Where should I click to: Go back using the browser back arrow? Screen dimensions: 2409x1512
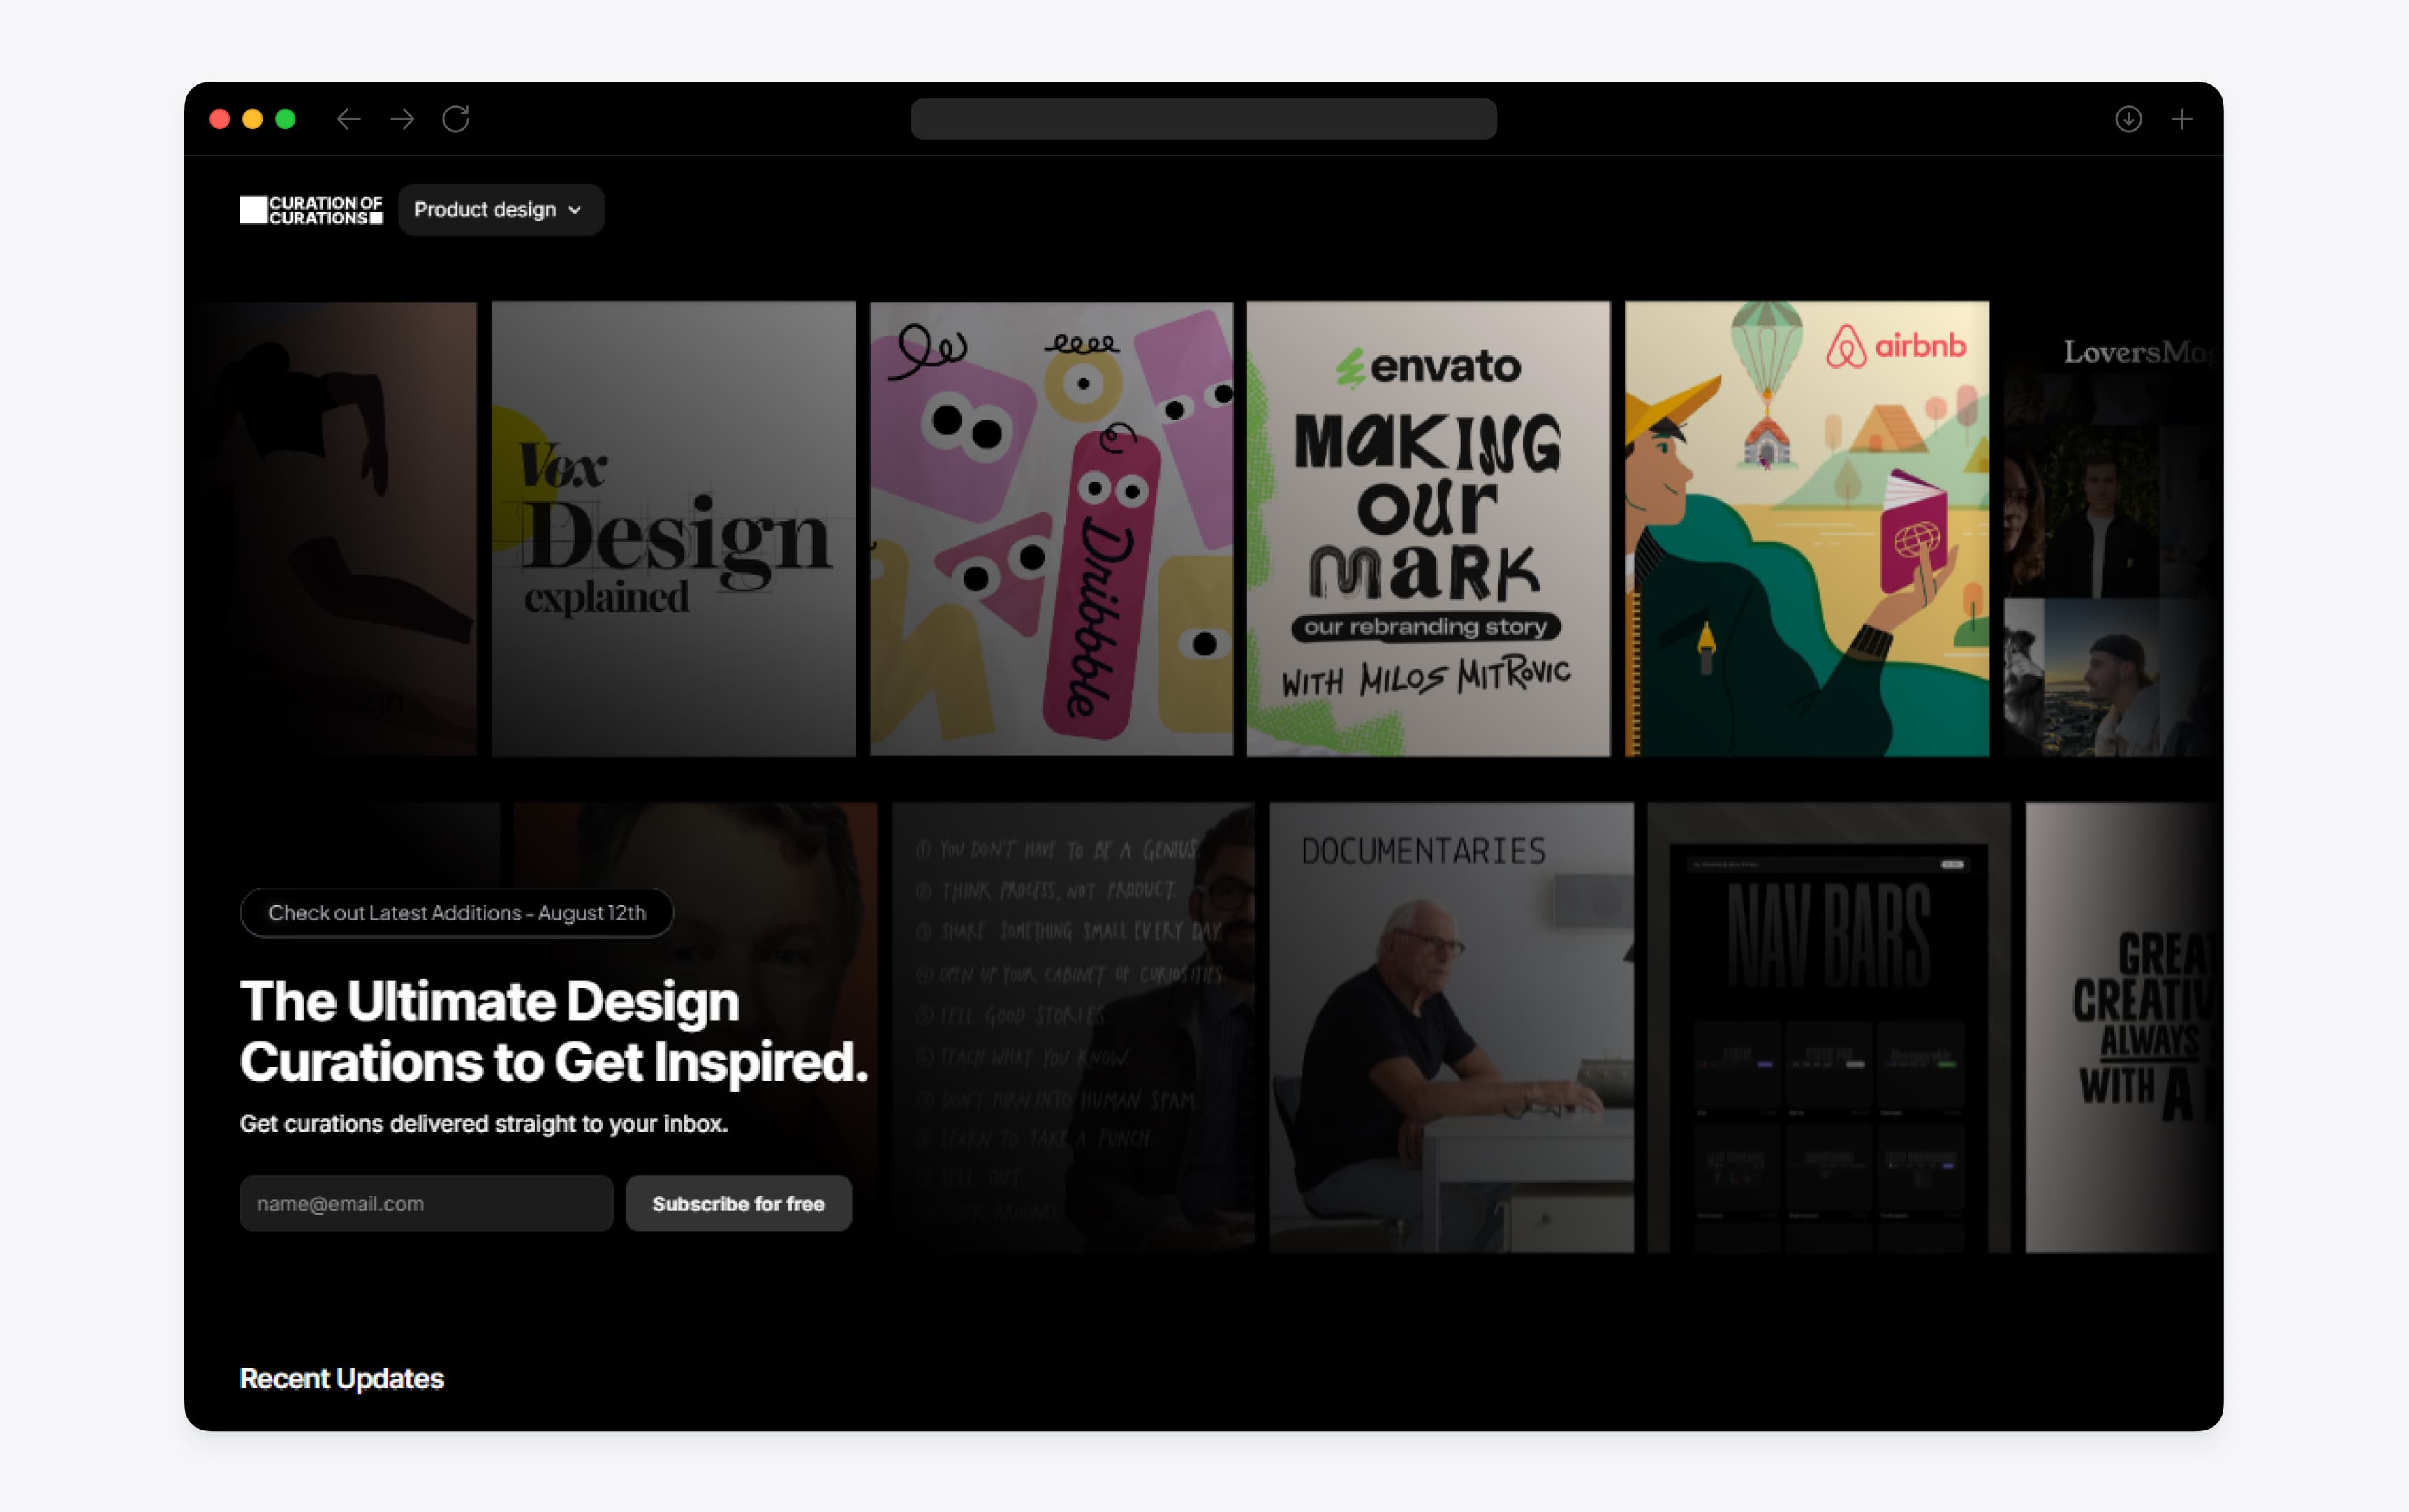tap(348, 119)
